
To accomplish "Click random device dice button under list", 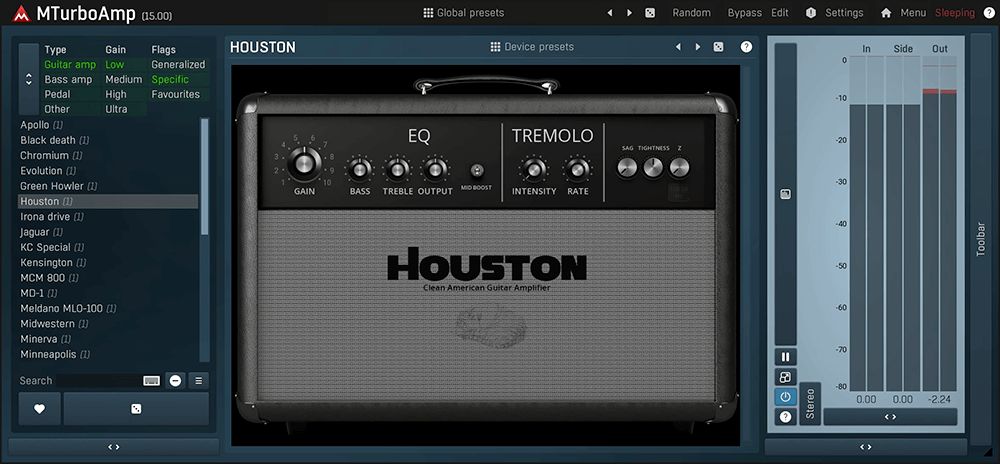I will coord(136,409).
